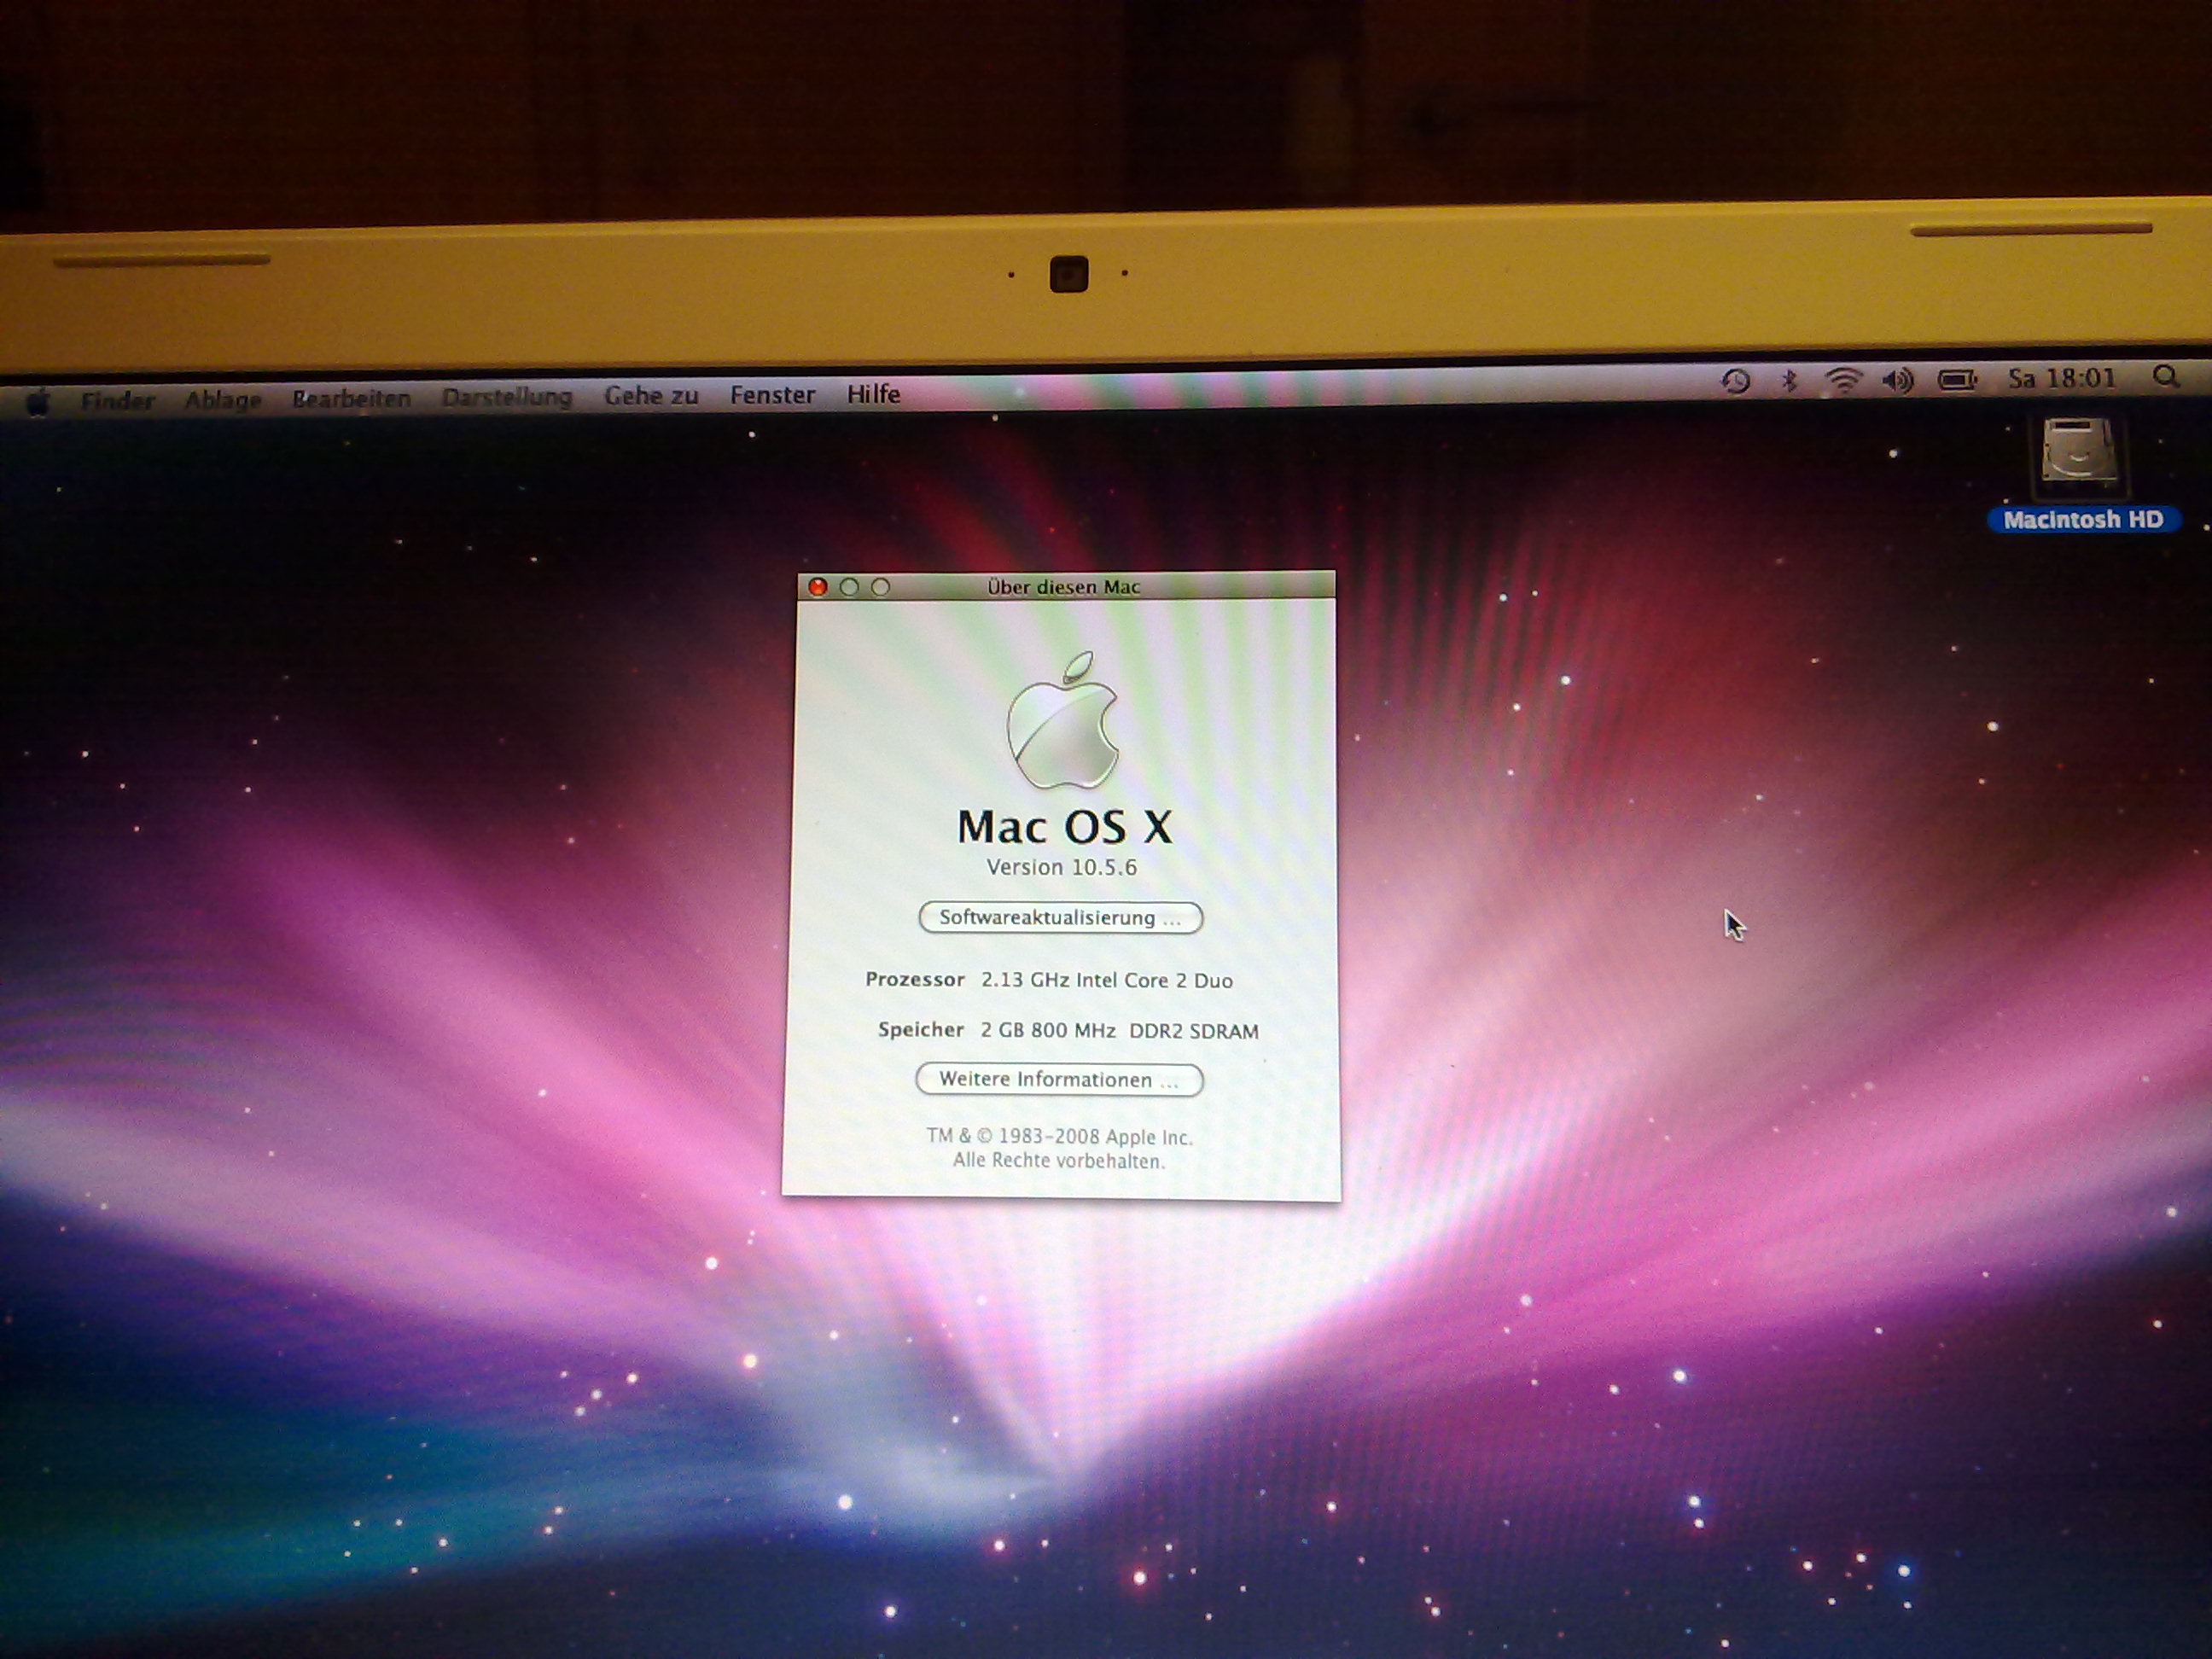Open the volume control icon

[1897, 380]
